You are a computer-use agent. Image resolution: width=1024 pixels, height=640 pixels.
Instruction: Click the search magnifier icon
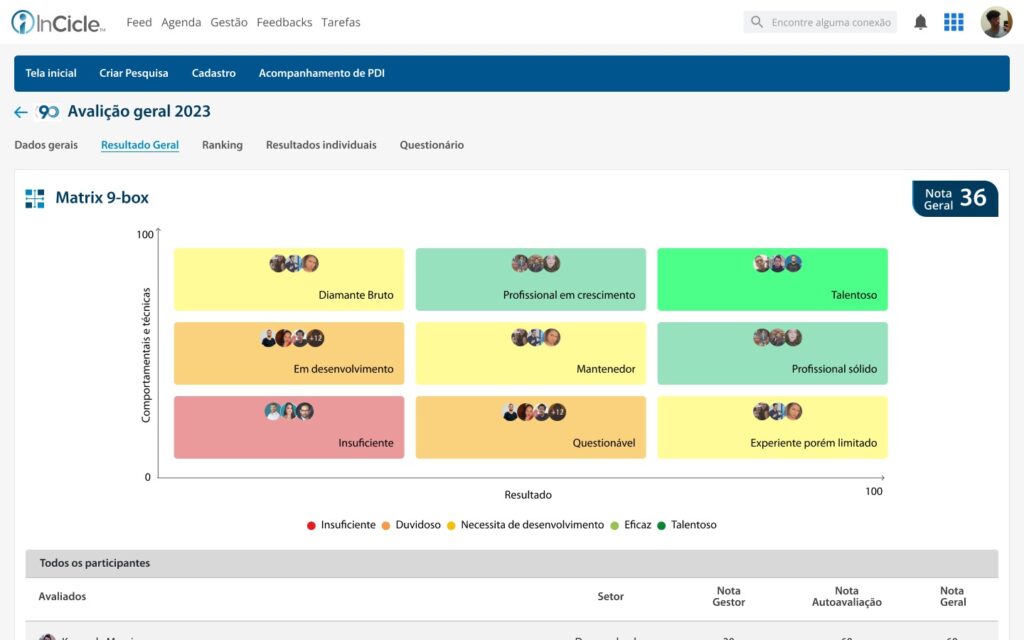click(756, 22)
